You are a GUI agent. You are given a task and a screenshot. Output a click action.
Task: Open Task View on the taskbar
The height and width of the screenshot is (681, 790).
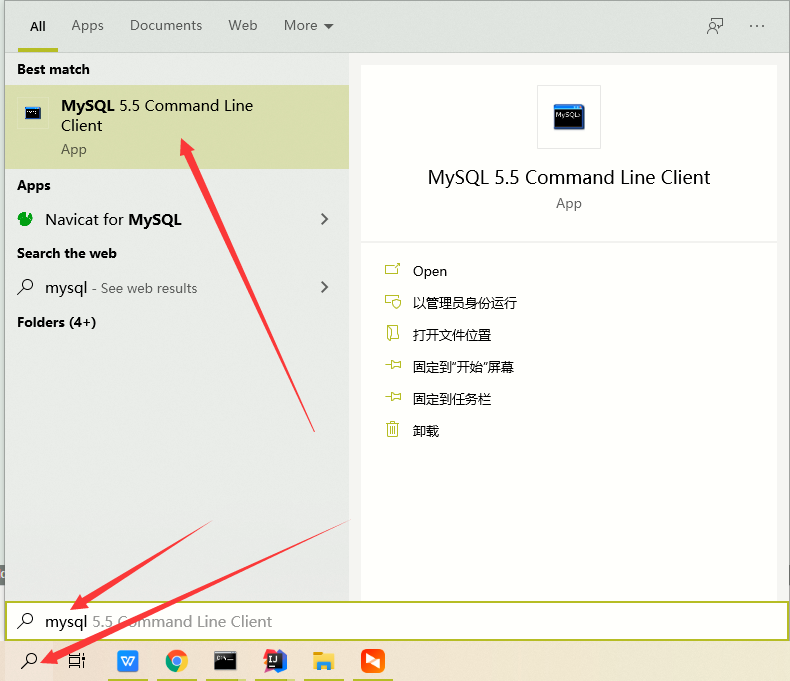[77, 661]
